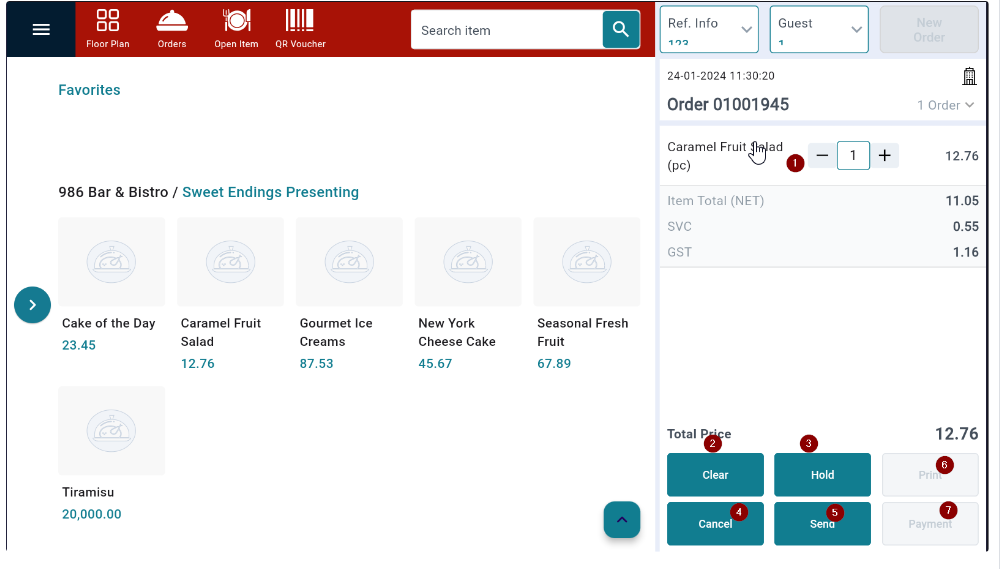
Task: Increase Caramel Fruit Salad quantity
Action: (884, 156)
